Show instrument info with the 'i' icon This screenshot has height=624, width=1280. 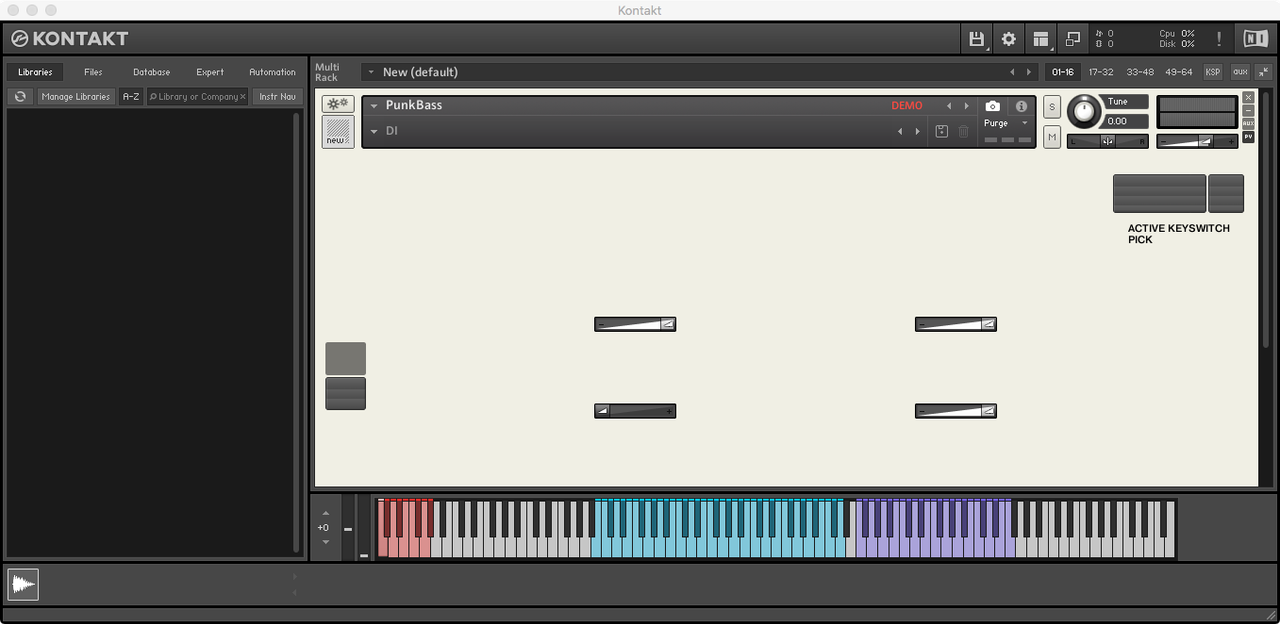pyautogui.click(x=1021, y=106)
